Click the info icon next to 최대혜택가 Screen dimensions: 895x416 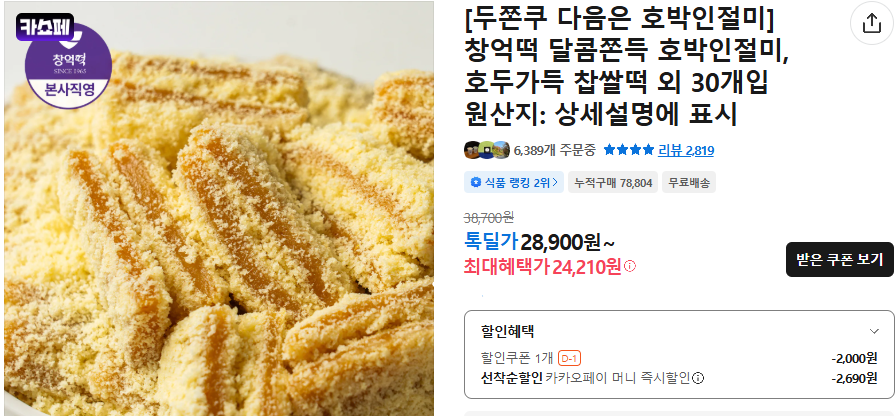pos(630,266)
